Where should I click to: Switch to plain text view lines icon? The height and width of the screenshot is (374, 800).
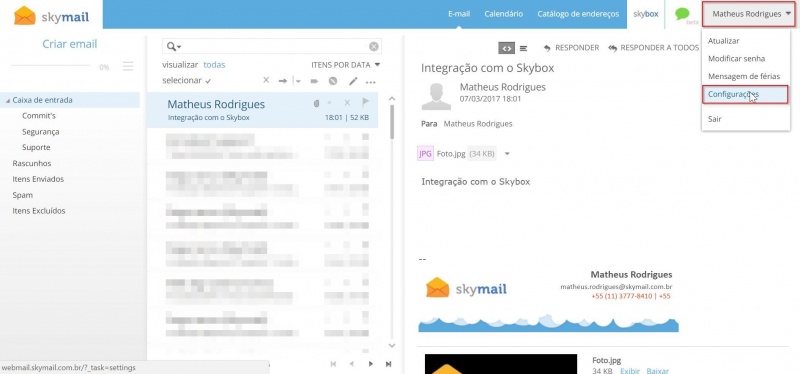click(523, 48)
